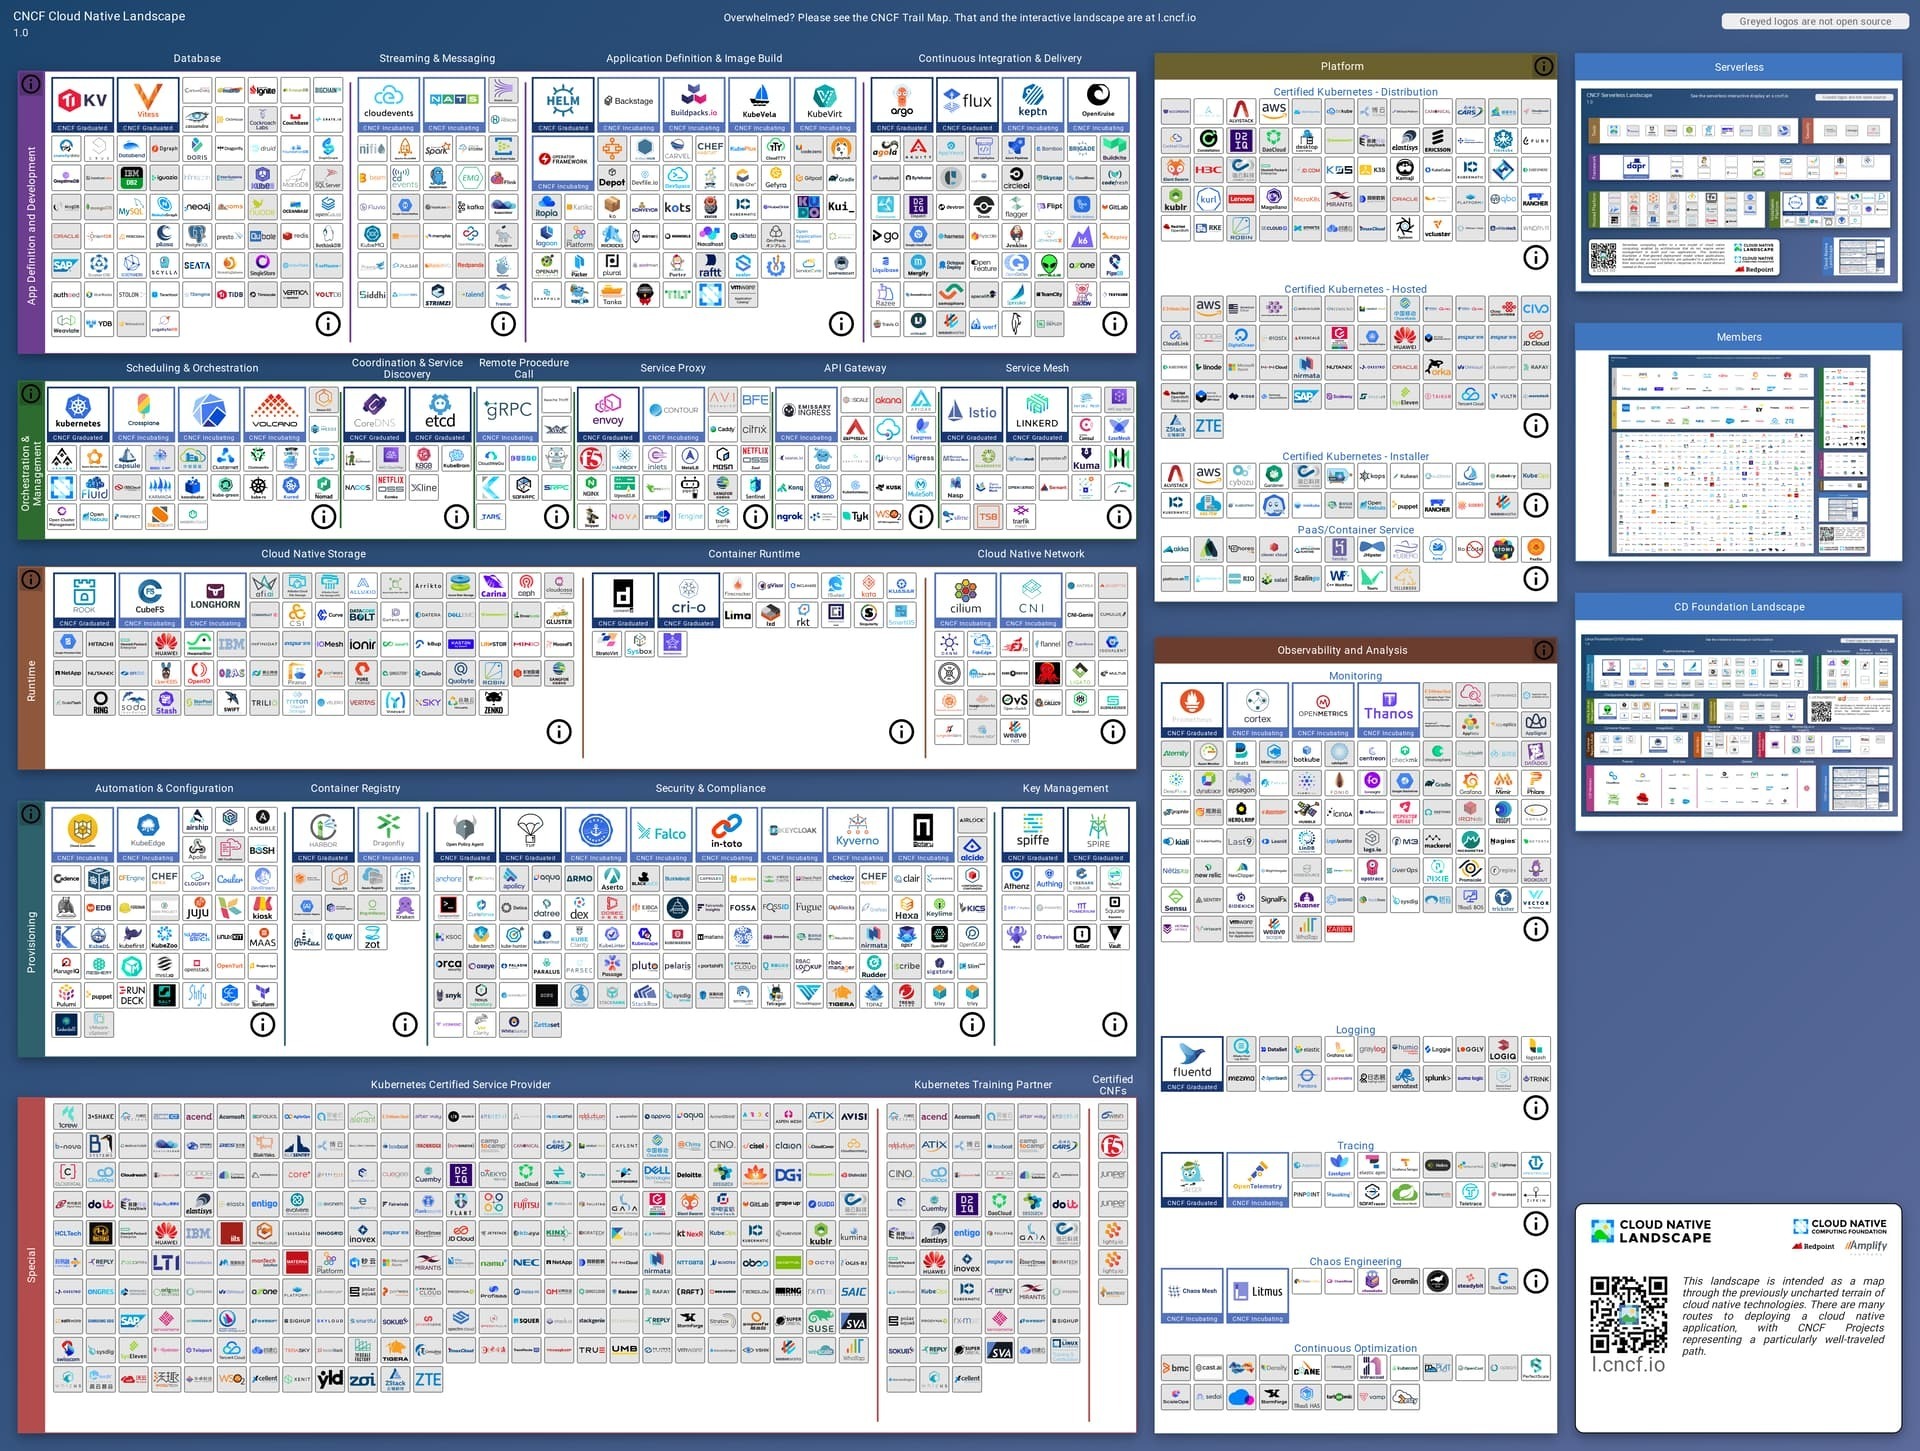
Task: Click the envoy service proxy logo
Action: click(608, 415)
